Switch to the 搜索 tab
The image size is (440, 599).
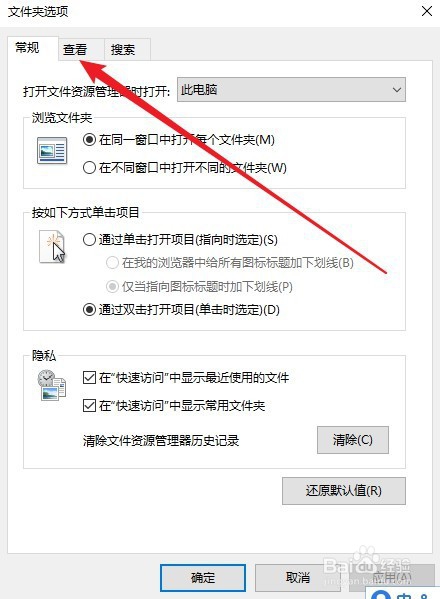click(123, 49)
